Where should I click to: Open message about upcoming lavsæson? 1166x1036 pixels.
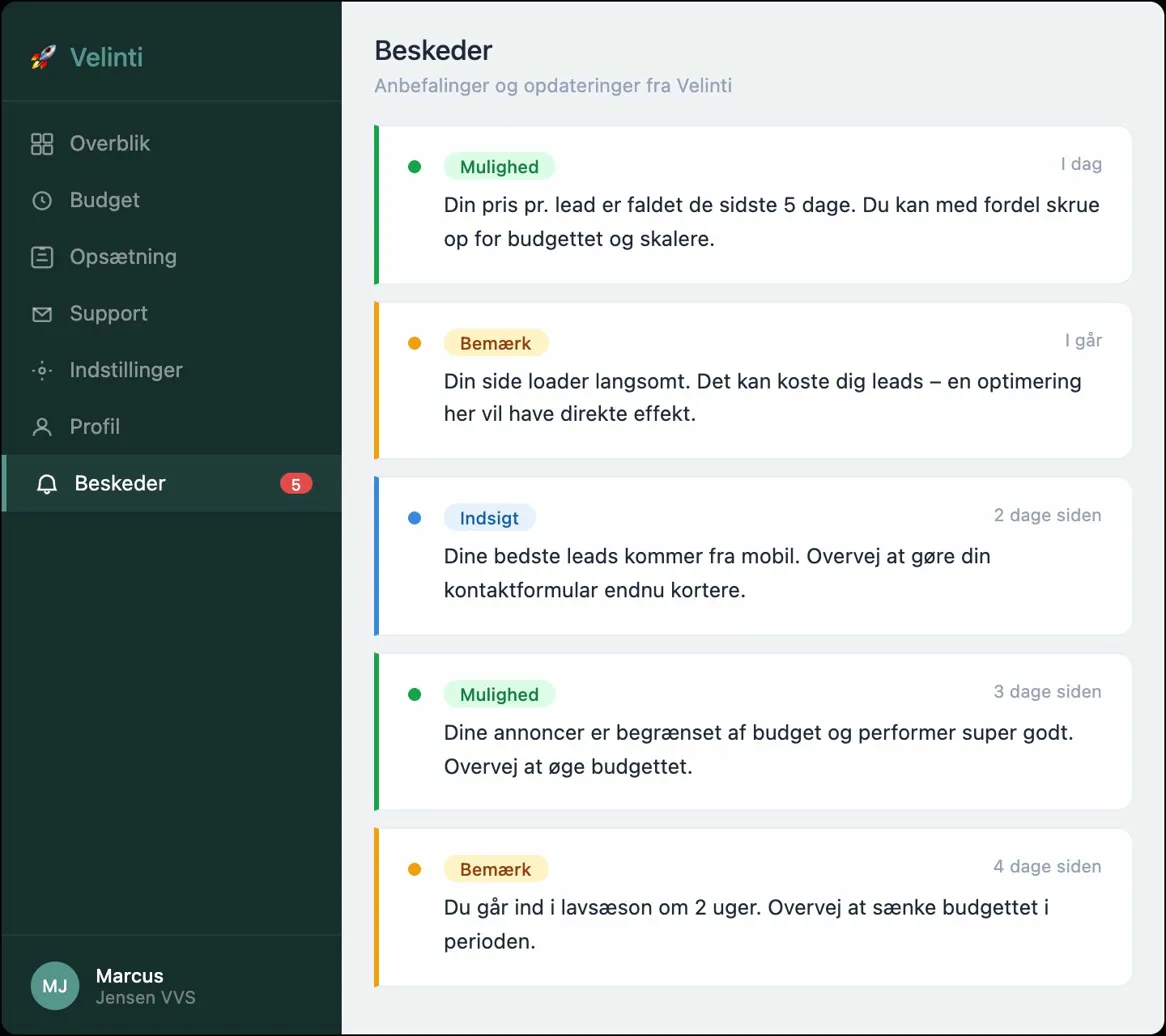753,907
